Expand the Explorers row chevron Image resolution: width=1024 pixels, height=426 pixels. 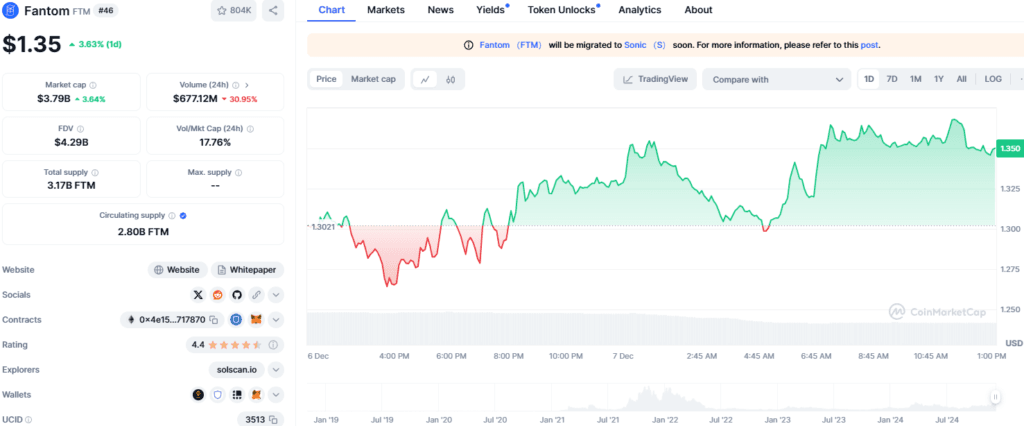tap(276, 369)
